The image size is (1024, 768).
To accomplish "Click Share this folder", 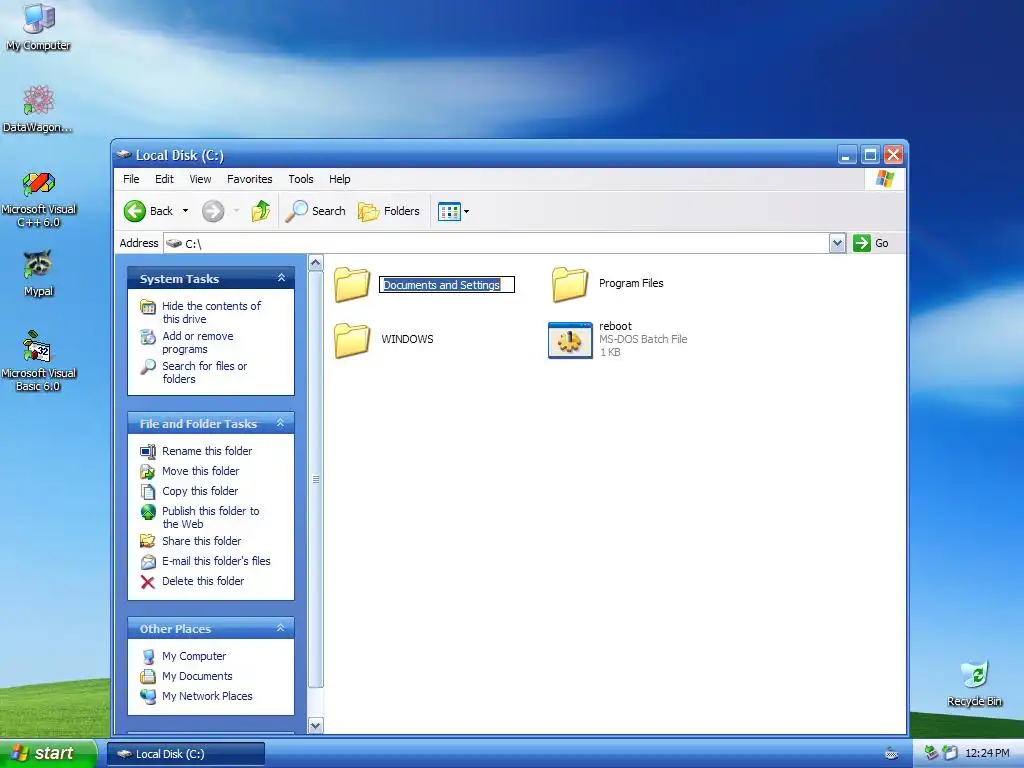I will (202, 541).
